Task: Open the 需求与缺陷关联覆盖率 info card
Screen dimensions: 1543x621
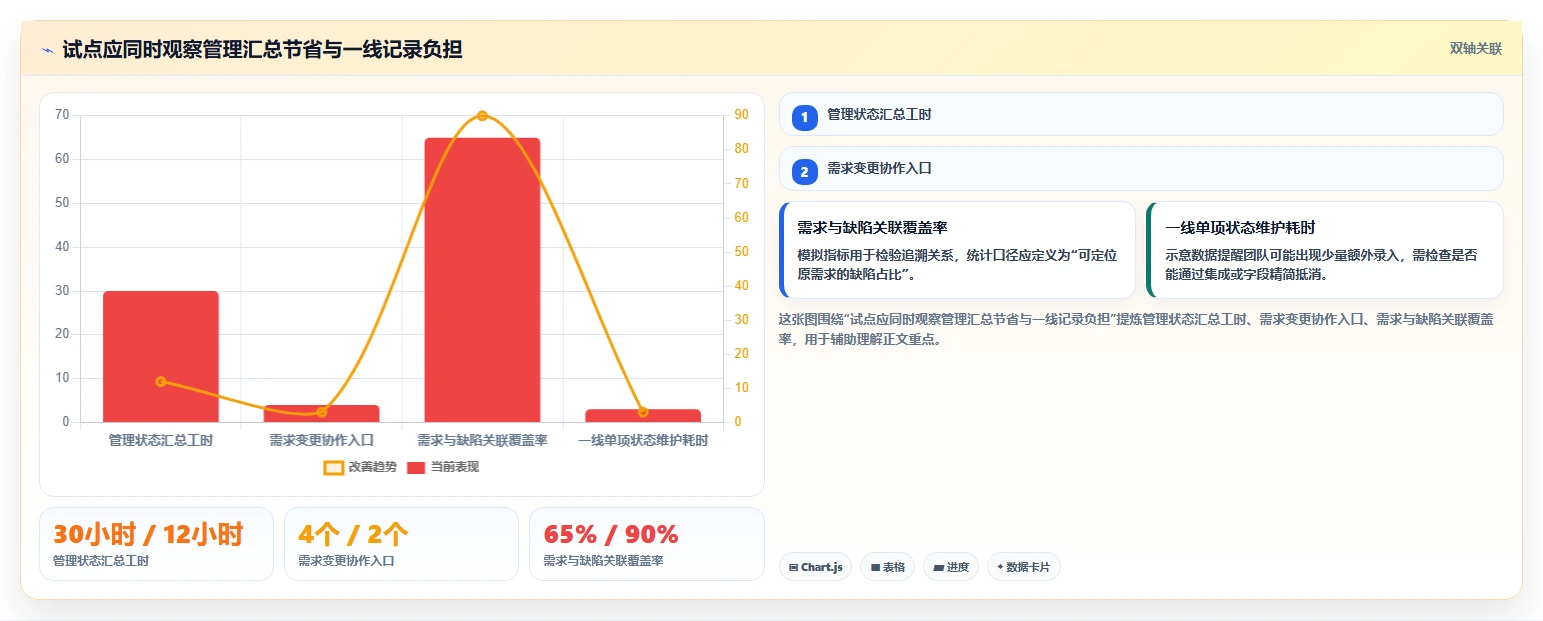Action: tap(957, 250)
